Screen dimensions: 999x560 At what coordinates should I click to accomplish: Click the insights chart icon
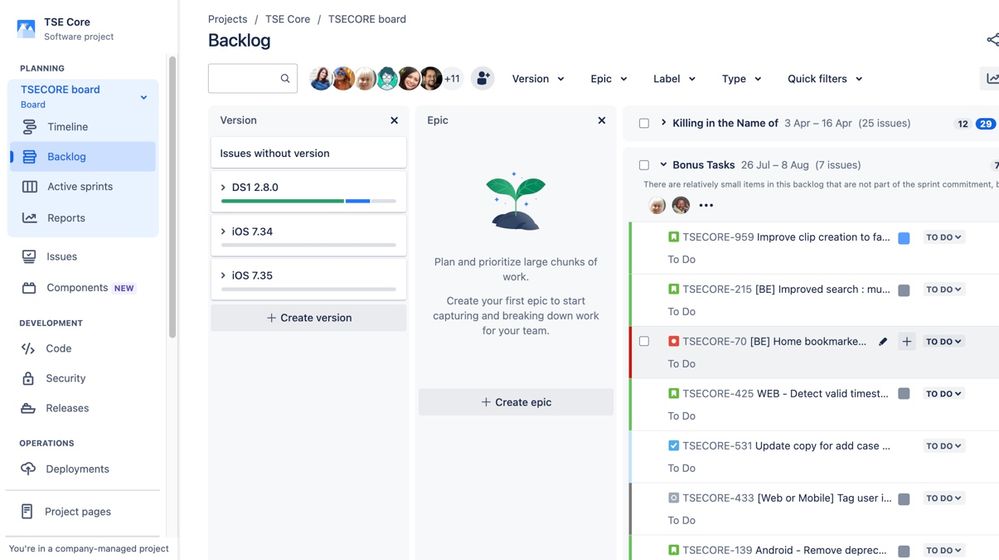[991, 78]
